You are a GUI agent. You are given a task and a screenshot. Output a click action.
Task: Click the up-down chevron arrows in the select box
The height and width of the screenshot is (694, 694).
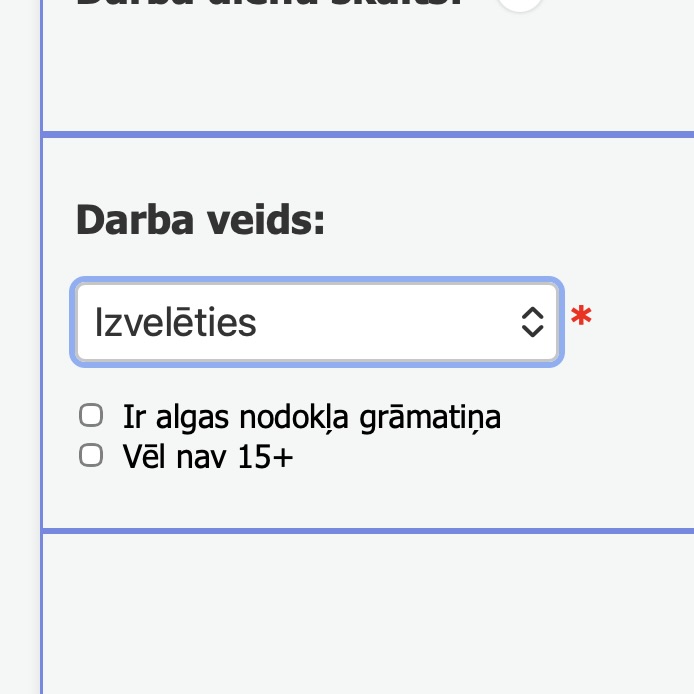532,322
